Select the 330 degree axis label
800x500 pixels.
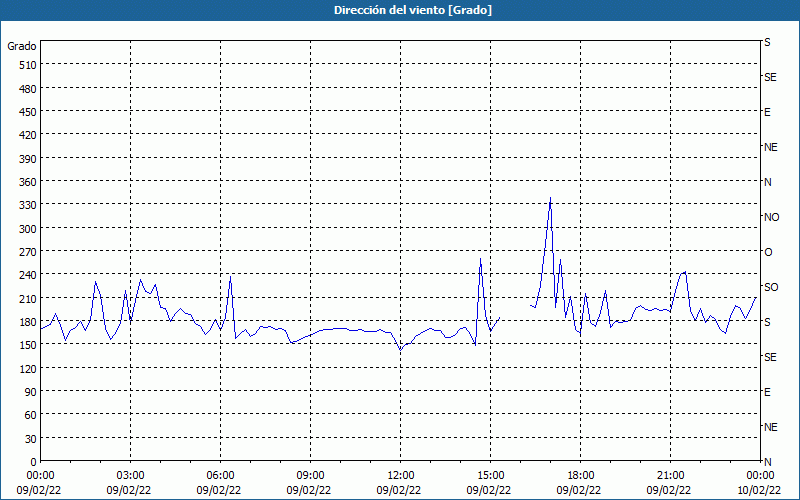(29, 205)
